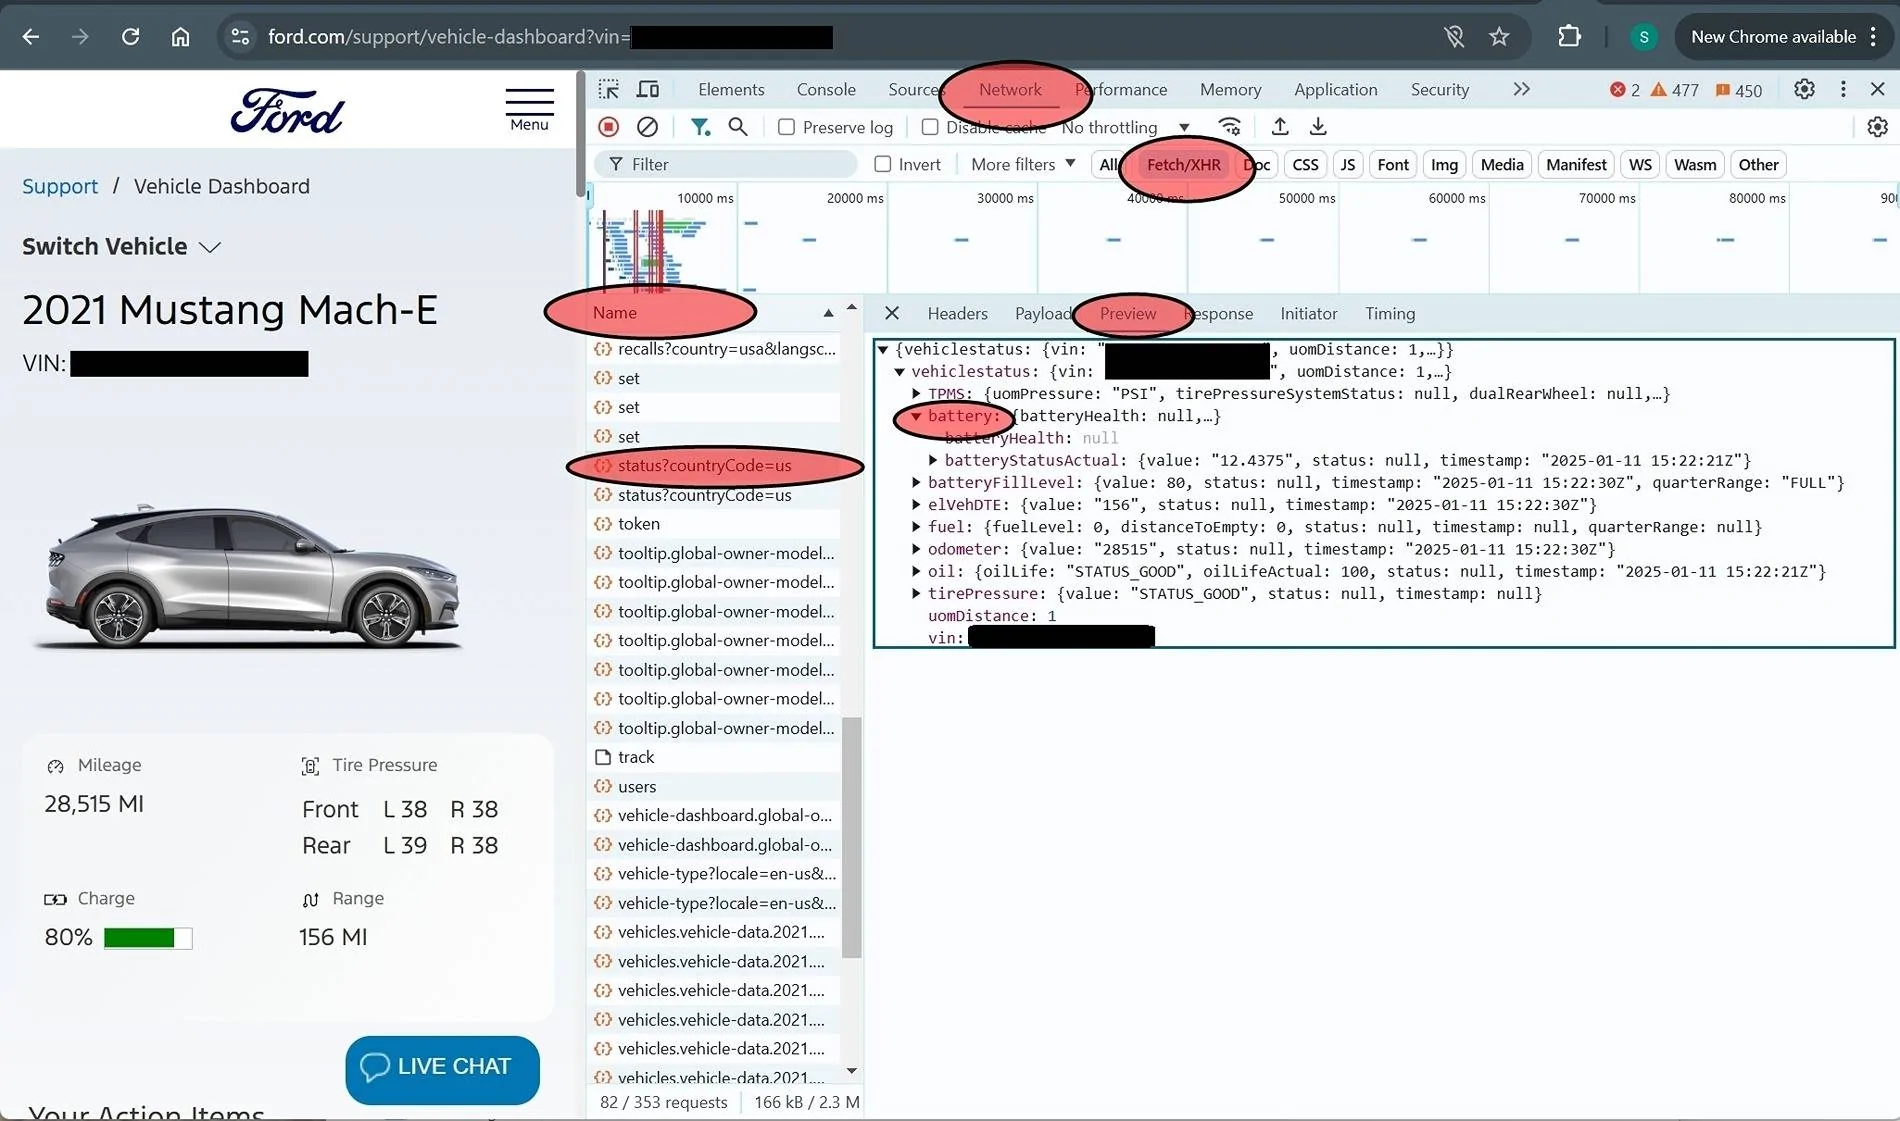Viewport: 1900px width, 1121px height.
Task: Open the Application tab
Action: click(1335, 89)
